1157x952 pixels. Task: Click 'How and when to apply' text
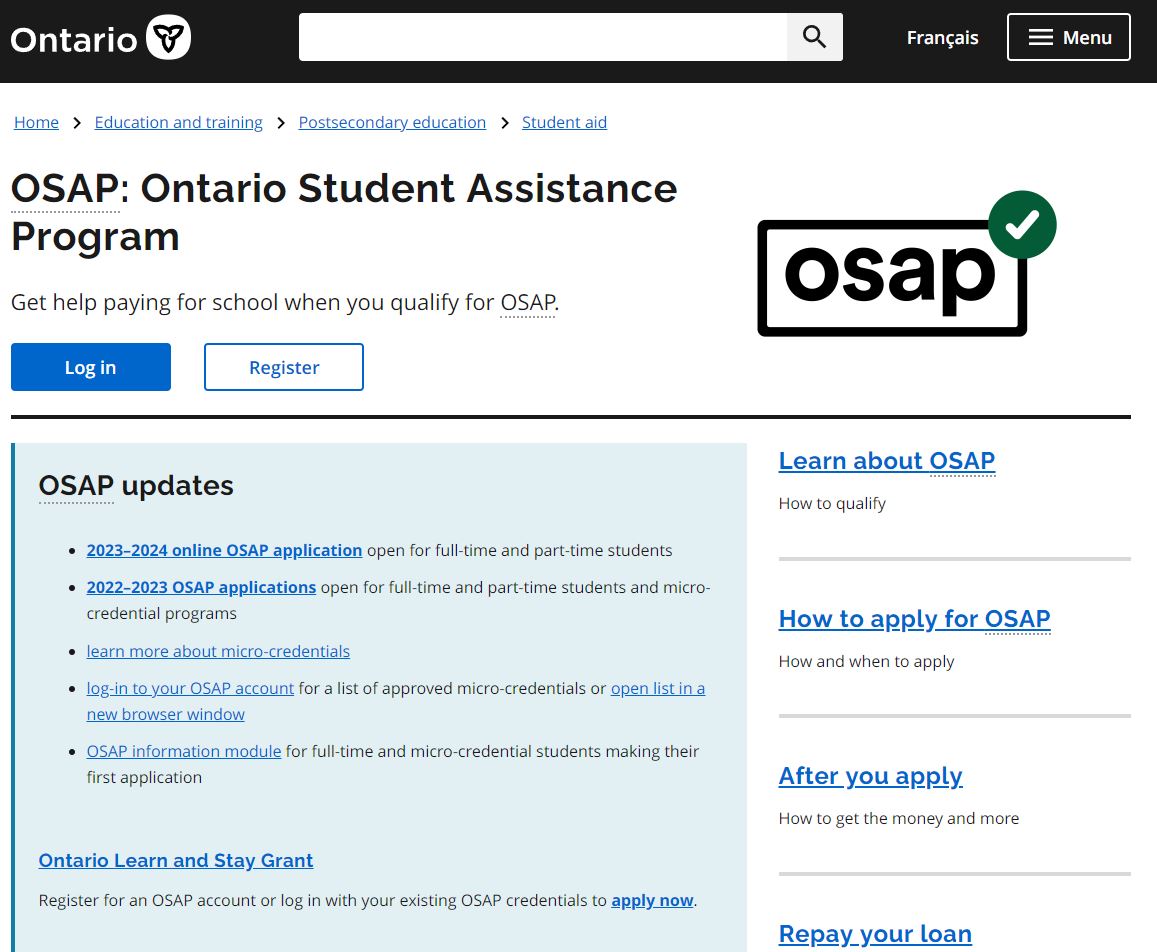[866, 661]
